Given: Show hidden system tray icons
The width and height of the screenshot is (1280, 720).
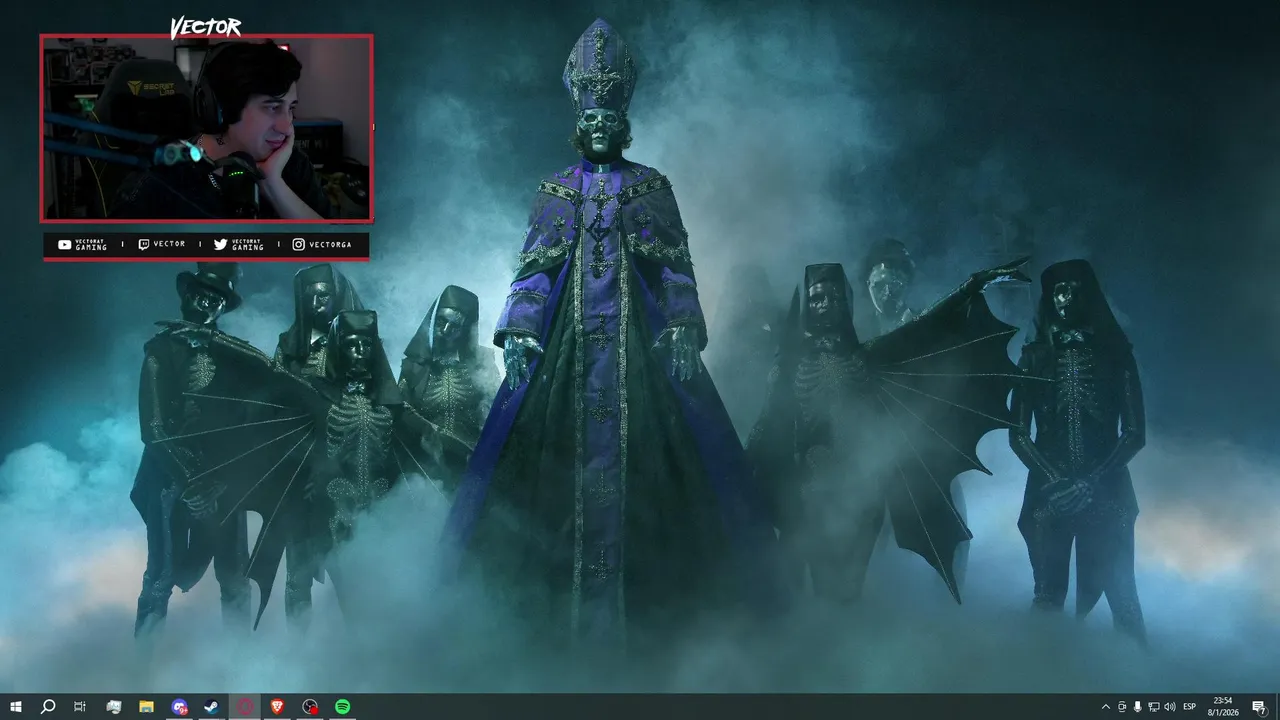Looking at the screenshot, I should coord(1105,707).
